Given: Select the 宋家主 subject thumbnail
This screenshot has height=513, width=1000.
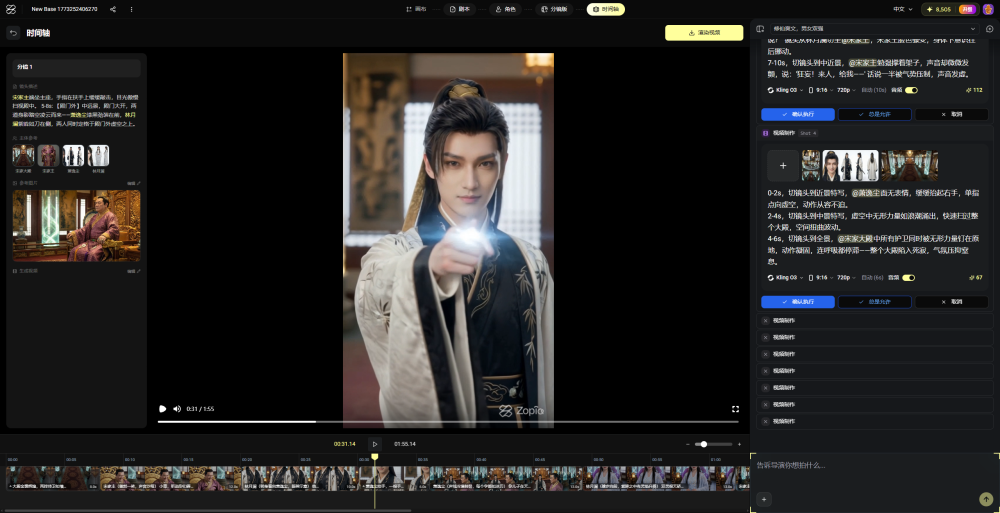Looking at the screenshot, I should [48, 156].
